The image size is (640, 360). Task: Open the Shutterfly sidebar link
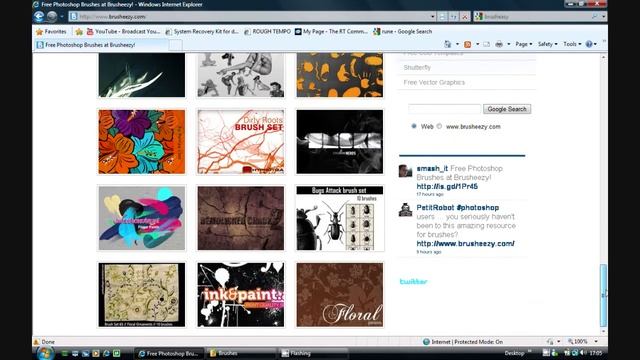tap(417, 67)
